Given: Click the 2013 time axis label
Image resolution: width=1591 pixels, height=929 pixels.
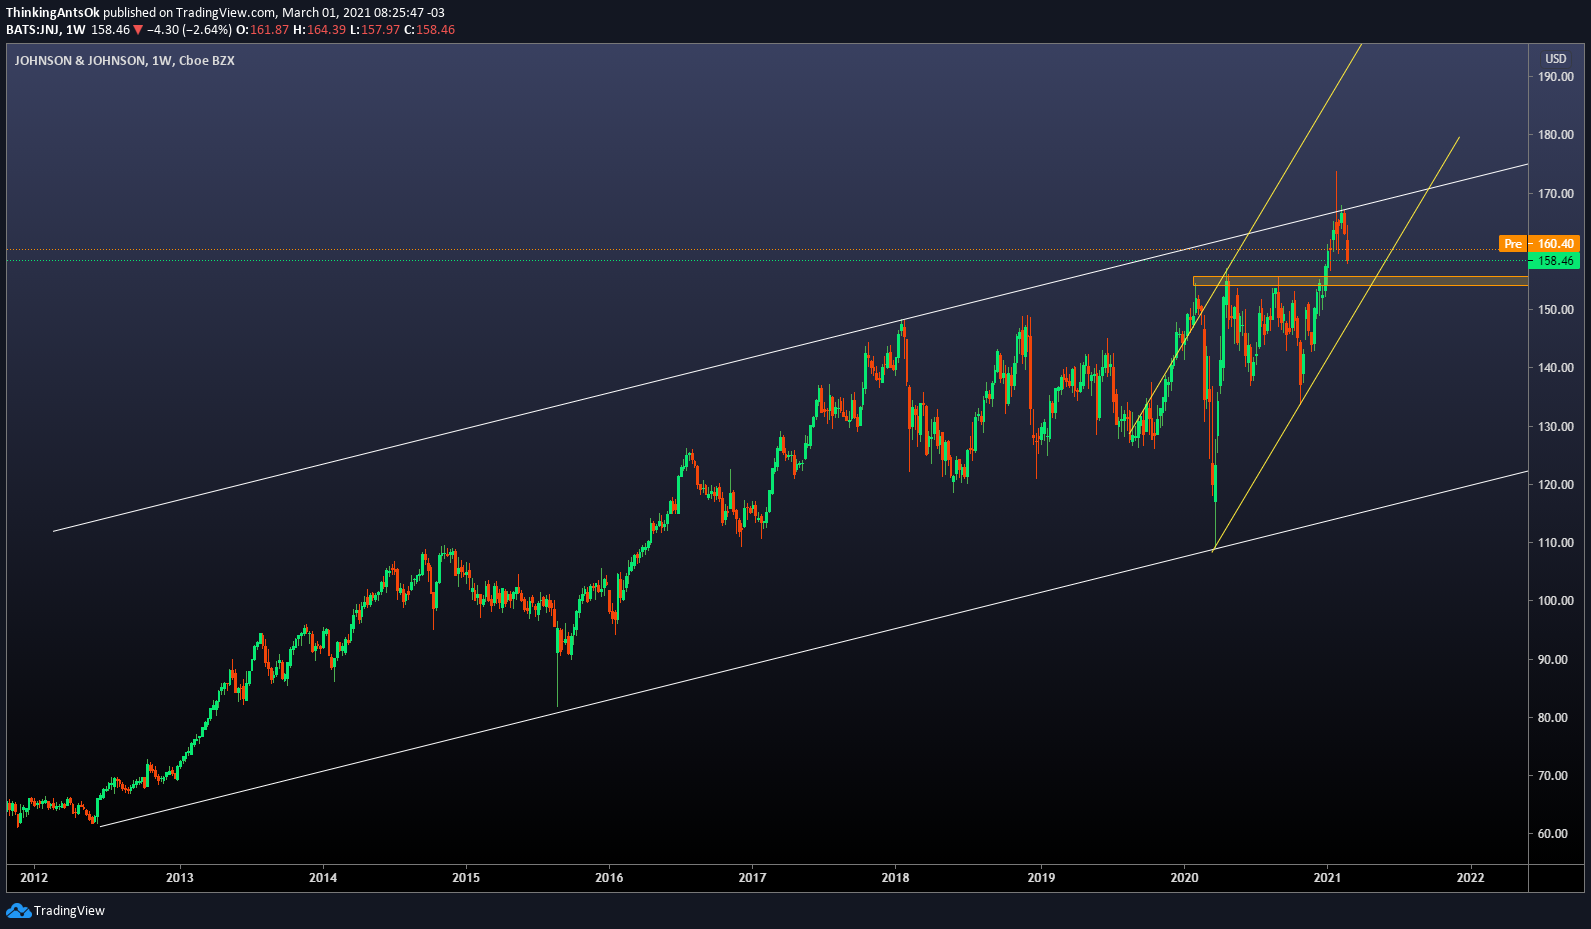Looking at the screenshot, I should click(x=180, y=878).
